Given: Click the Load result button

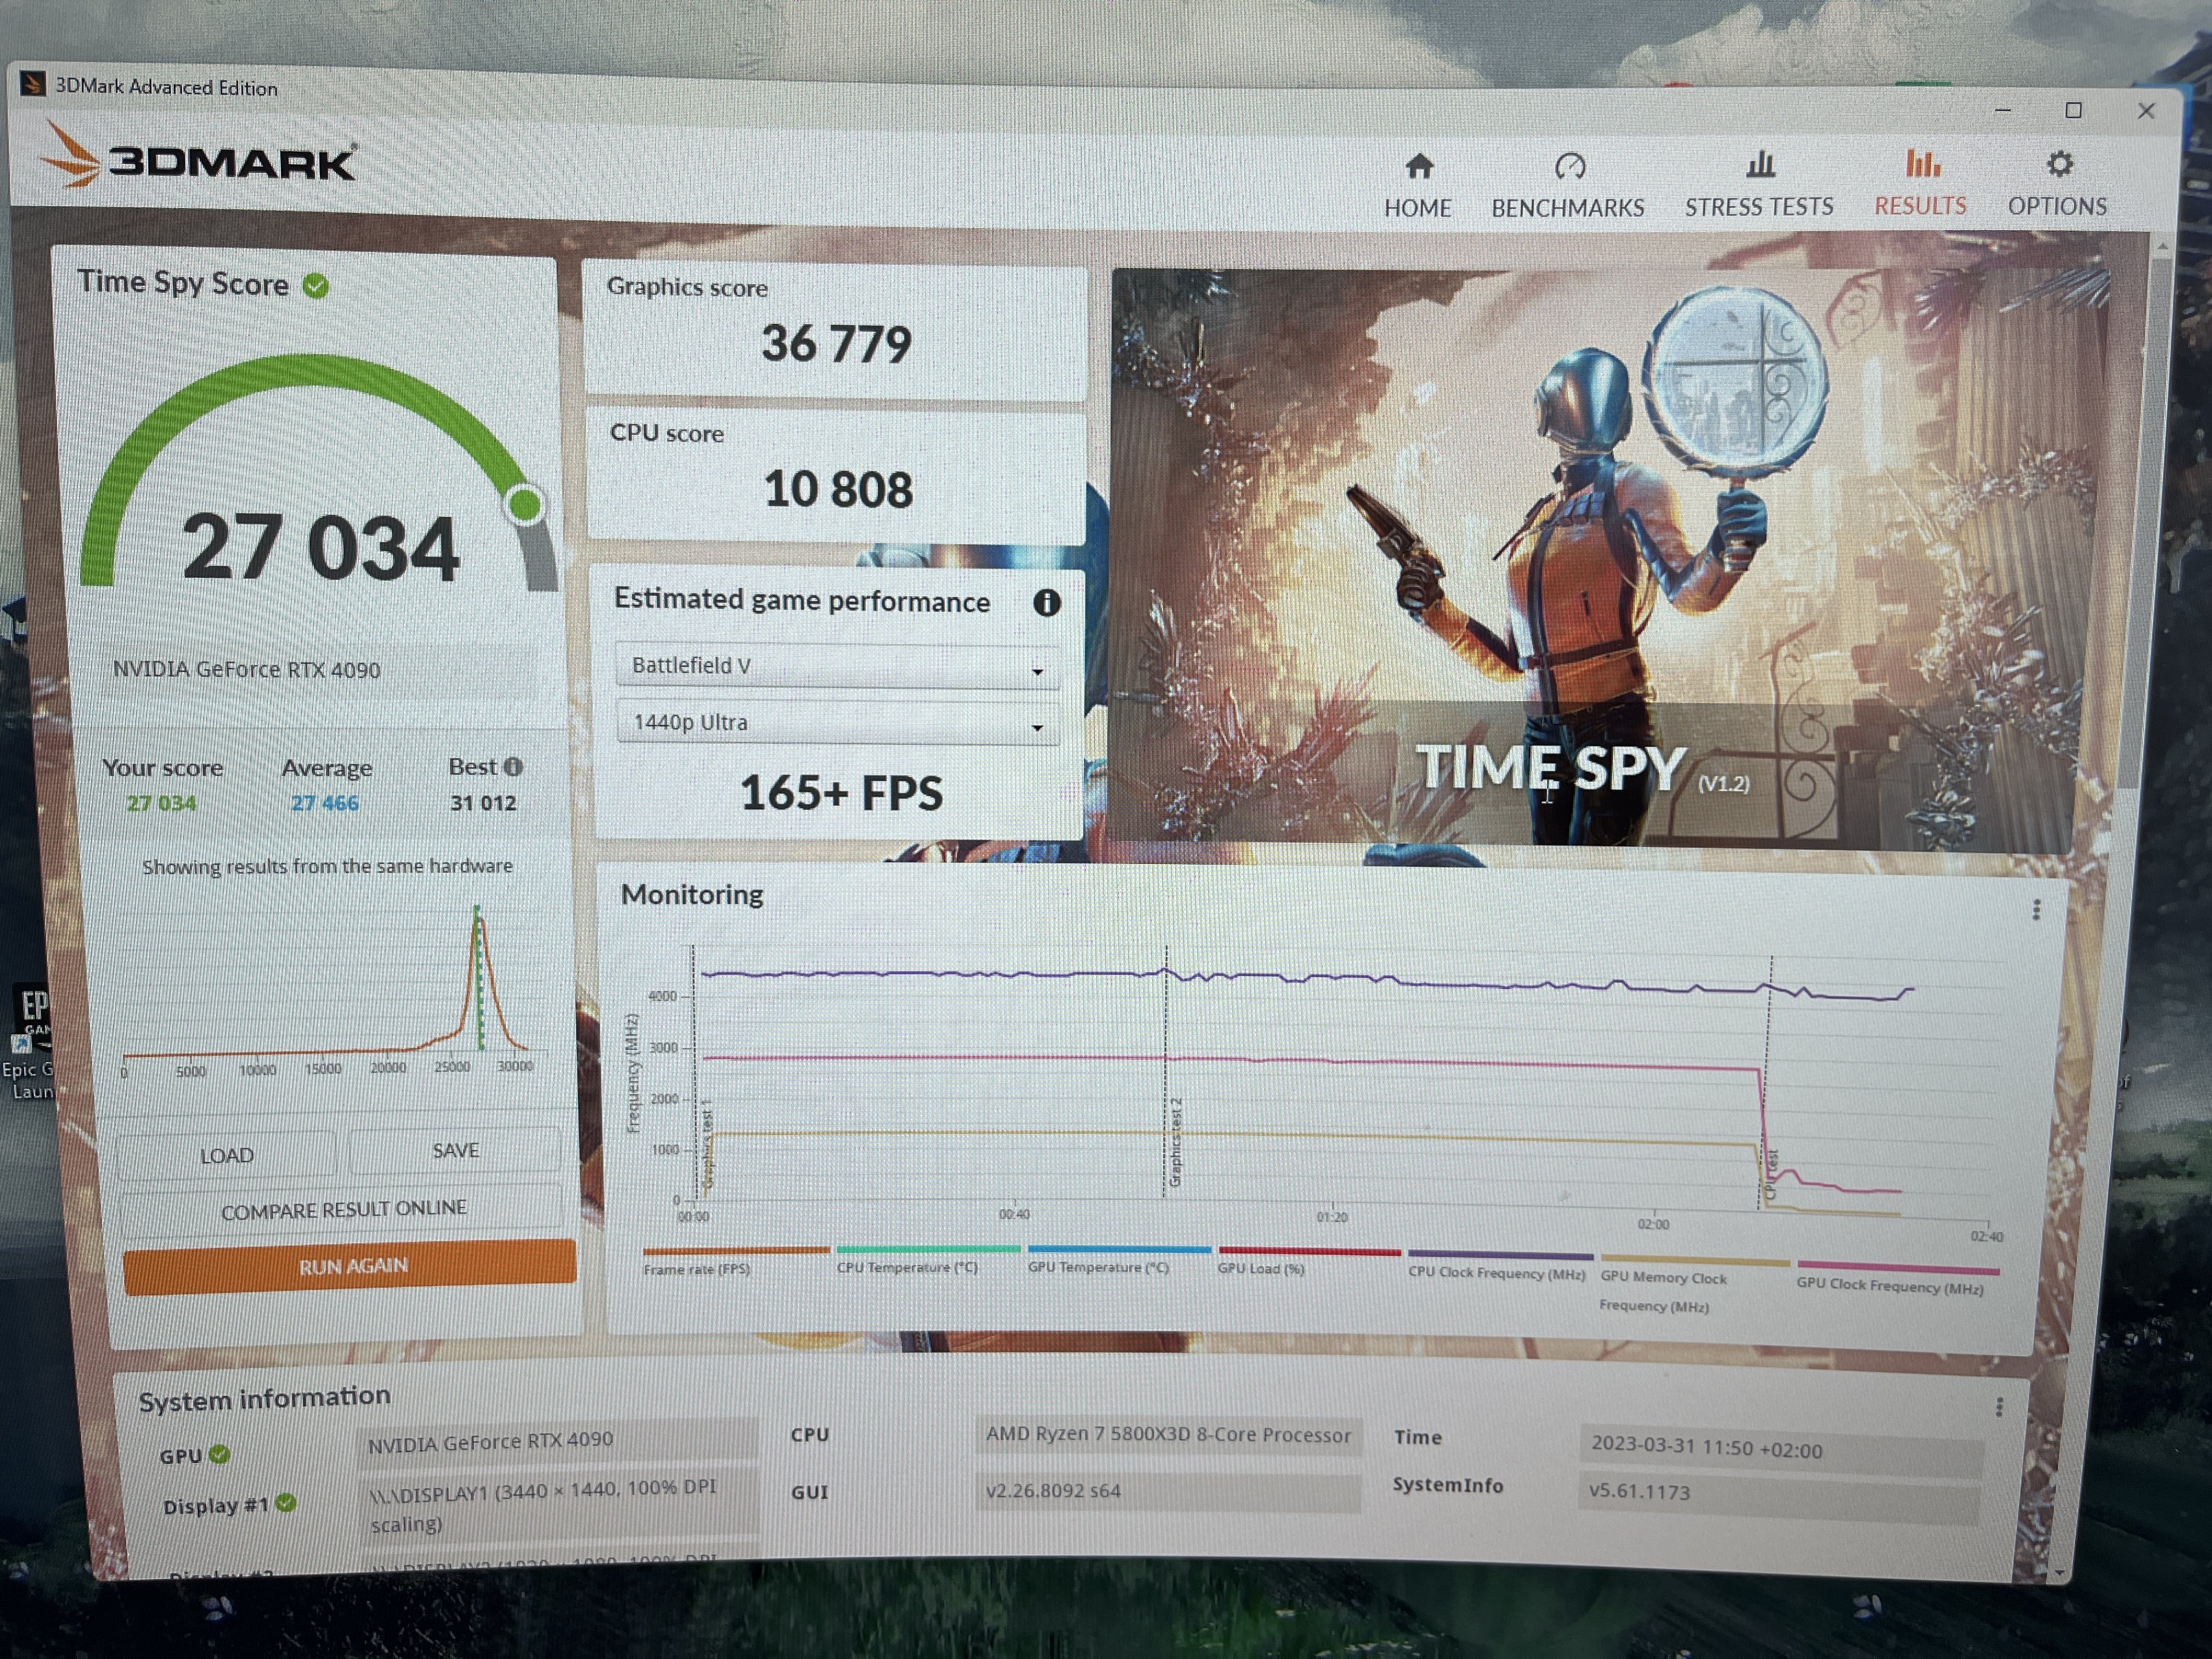Looking at the screenshot, I should [226, 1156].
